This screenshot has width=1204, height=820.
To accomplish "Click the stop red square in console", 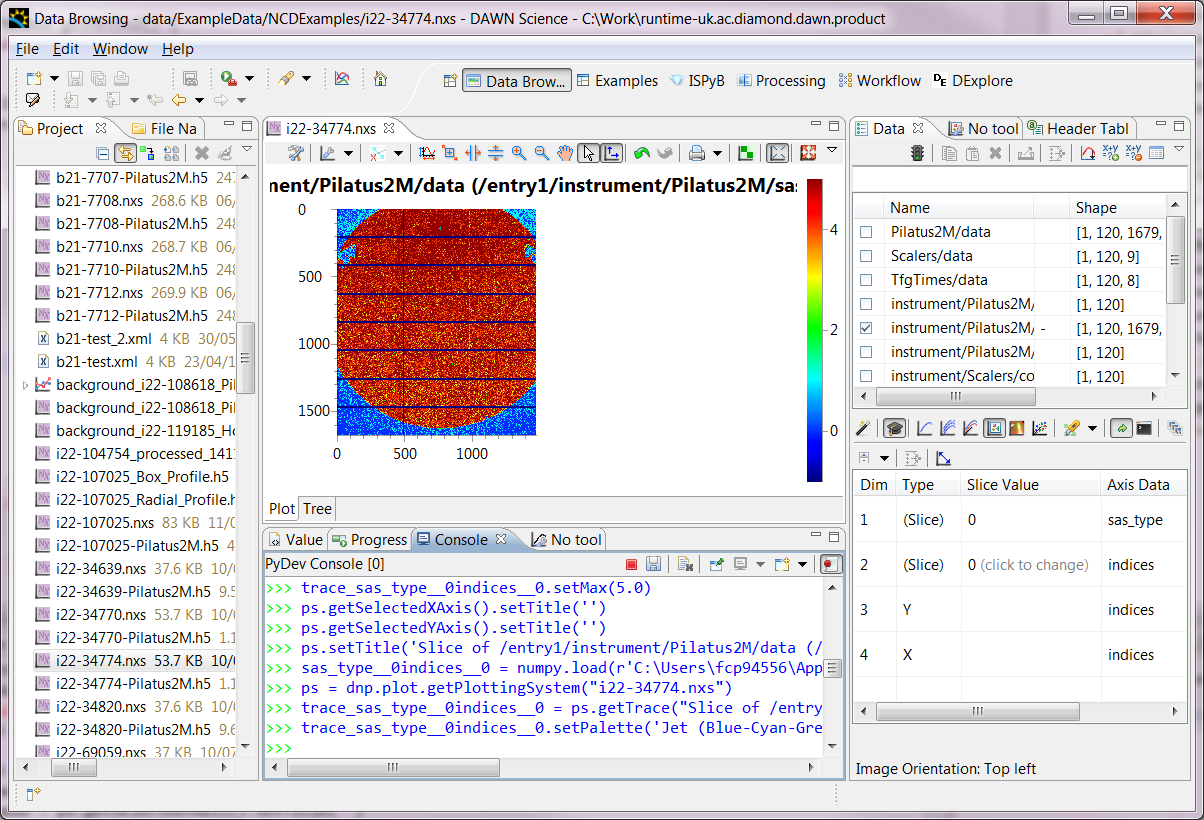I will [630, 564].
